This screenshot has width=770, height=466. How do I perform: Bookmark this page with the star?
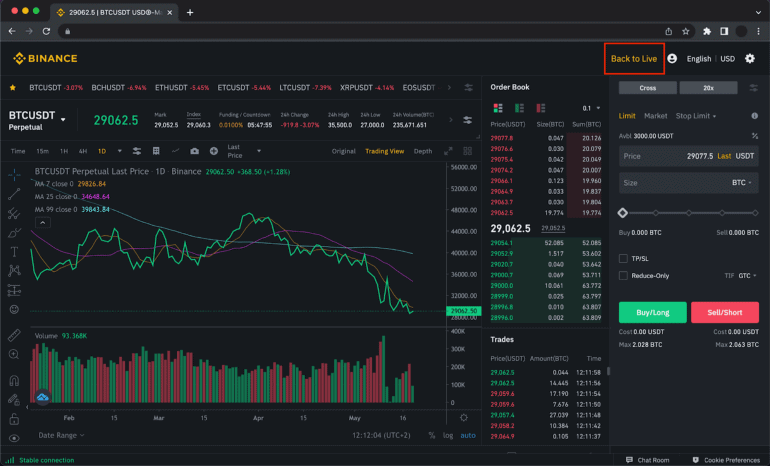(686, 31)
